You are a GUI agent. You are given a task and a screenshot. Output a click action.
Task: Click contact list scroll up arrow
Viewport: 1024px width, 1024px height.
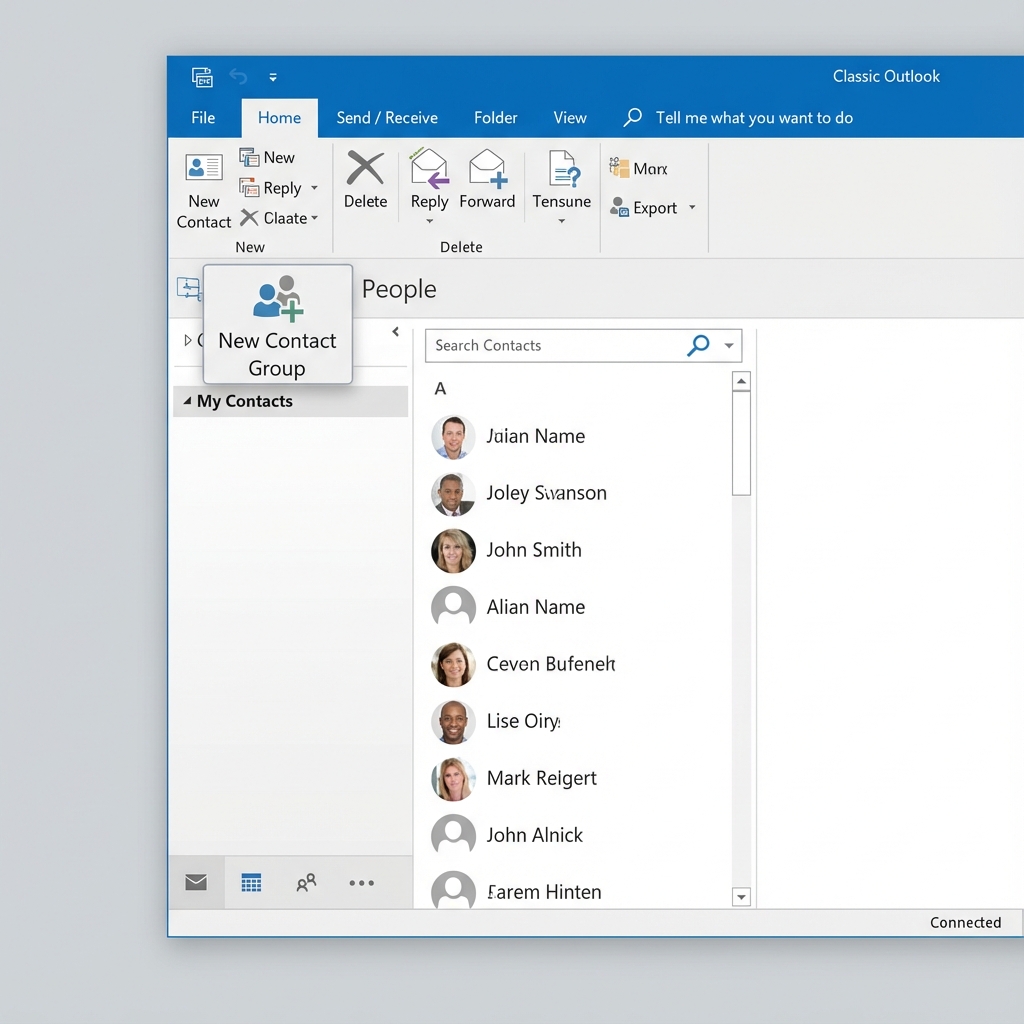point(741,381)
